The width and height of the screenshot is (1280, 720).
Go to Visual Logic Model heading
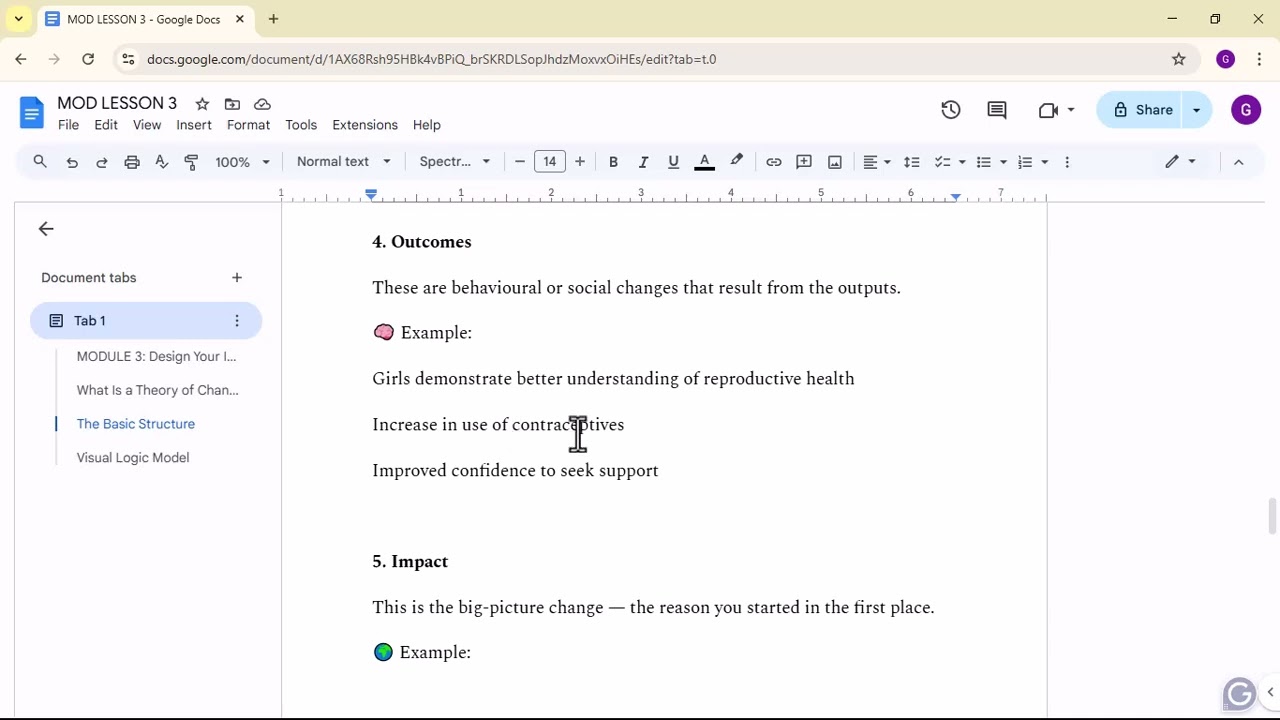pyautogui.click(x=133, y=458)
